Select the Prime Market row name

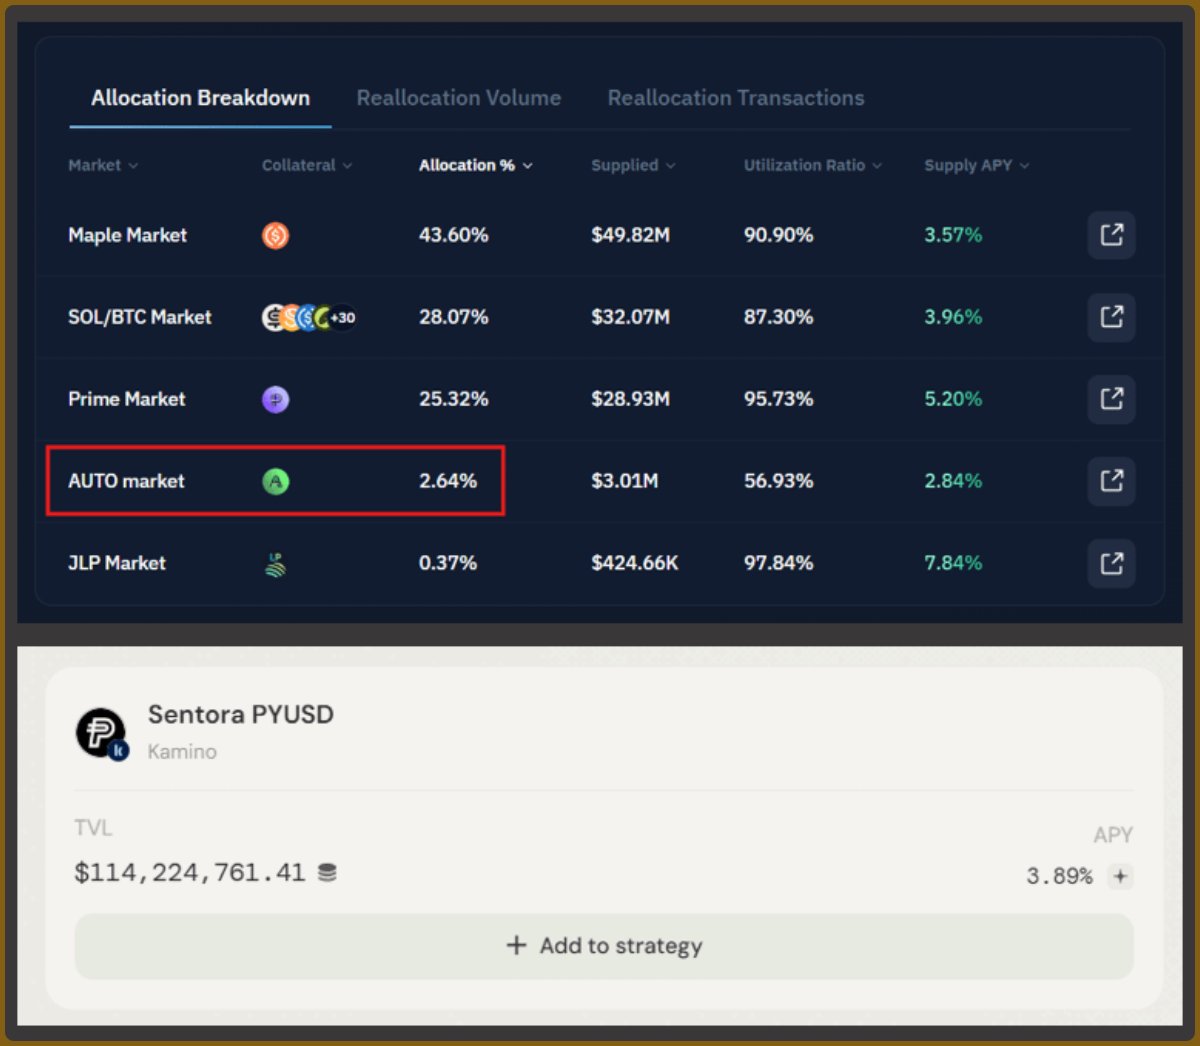pos(127,399)
